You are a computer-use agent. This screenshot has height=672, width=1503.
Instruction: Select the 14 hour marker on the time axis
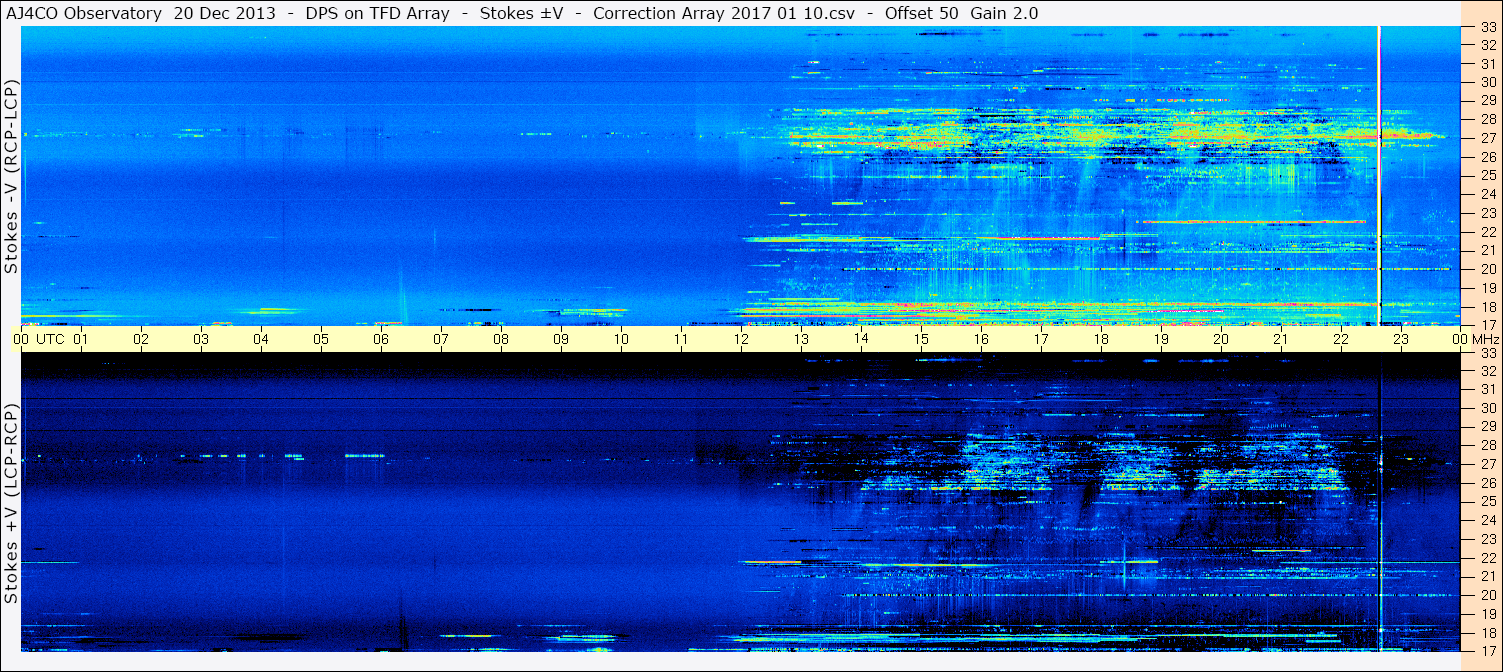(861, 339)
